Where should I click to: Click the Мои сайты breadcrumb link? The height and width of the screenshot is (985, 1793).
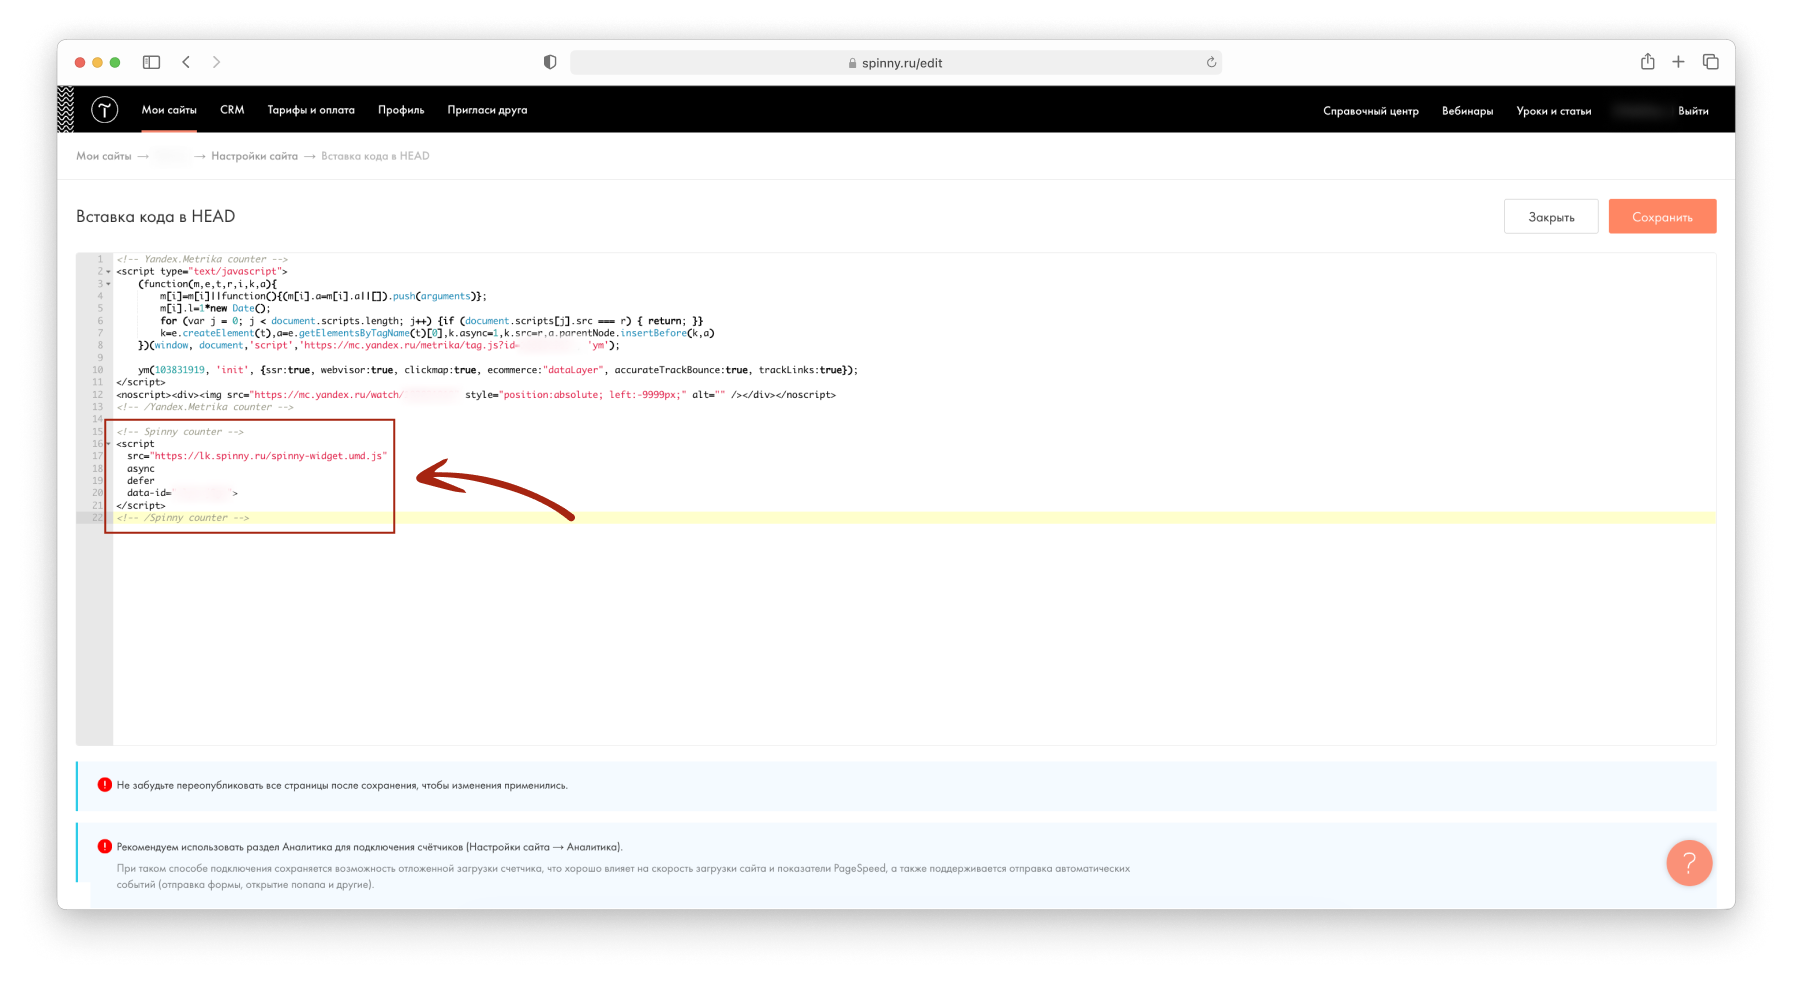(104, 156)
